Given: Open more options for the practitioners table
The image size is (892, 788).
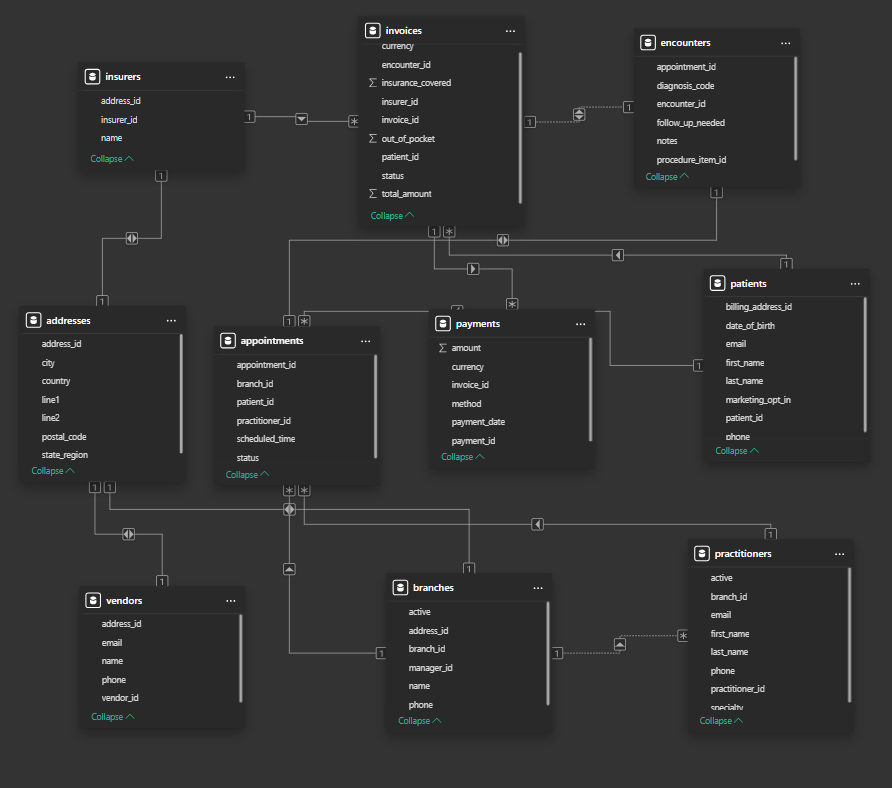Looking at the screenshot, I should tap(838, 554).
